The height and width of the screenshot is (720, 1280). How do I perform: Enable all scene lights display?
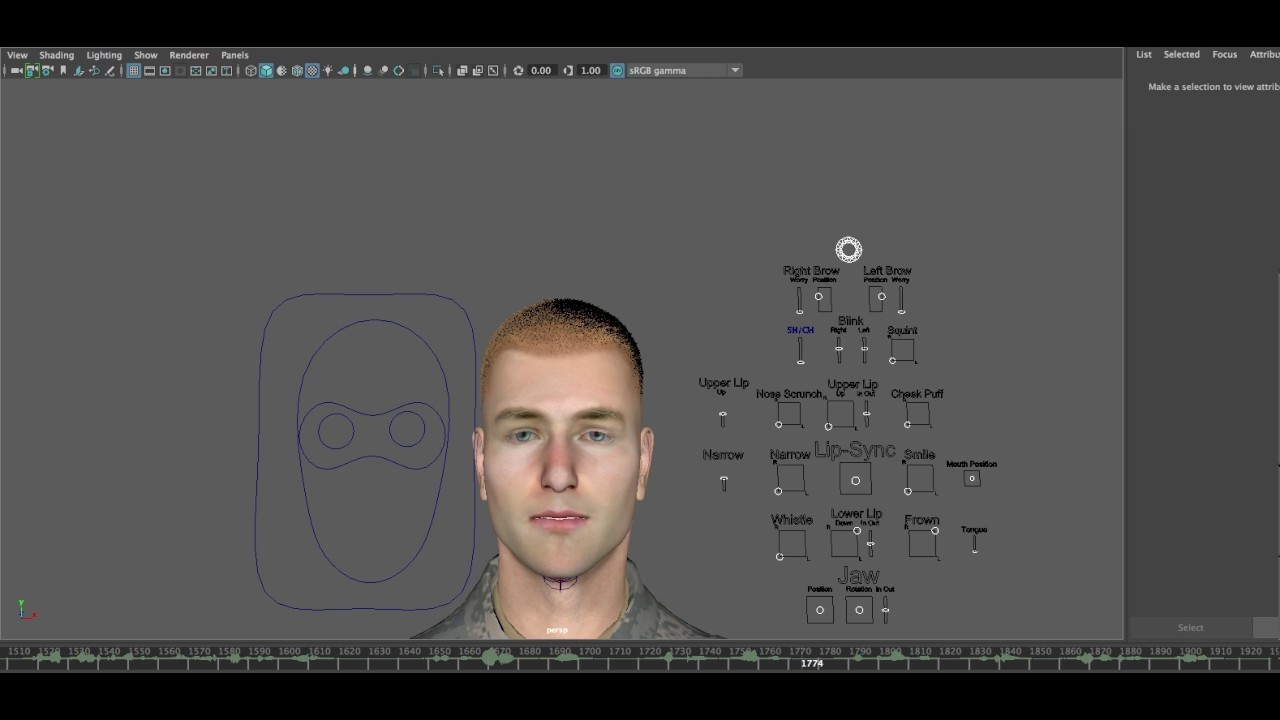click(327, 70)
